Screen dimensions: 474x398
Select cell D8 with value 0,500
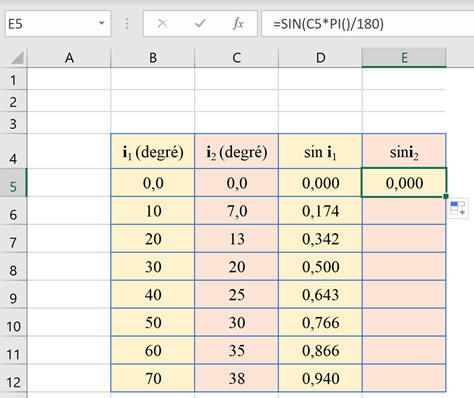(x=320, y=267)
